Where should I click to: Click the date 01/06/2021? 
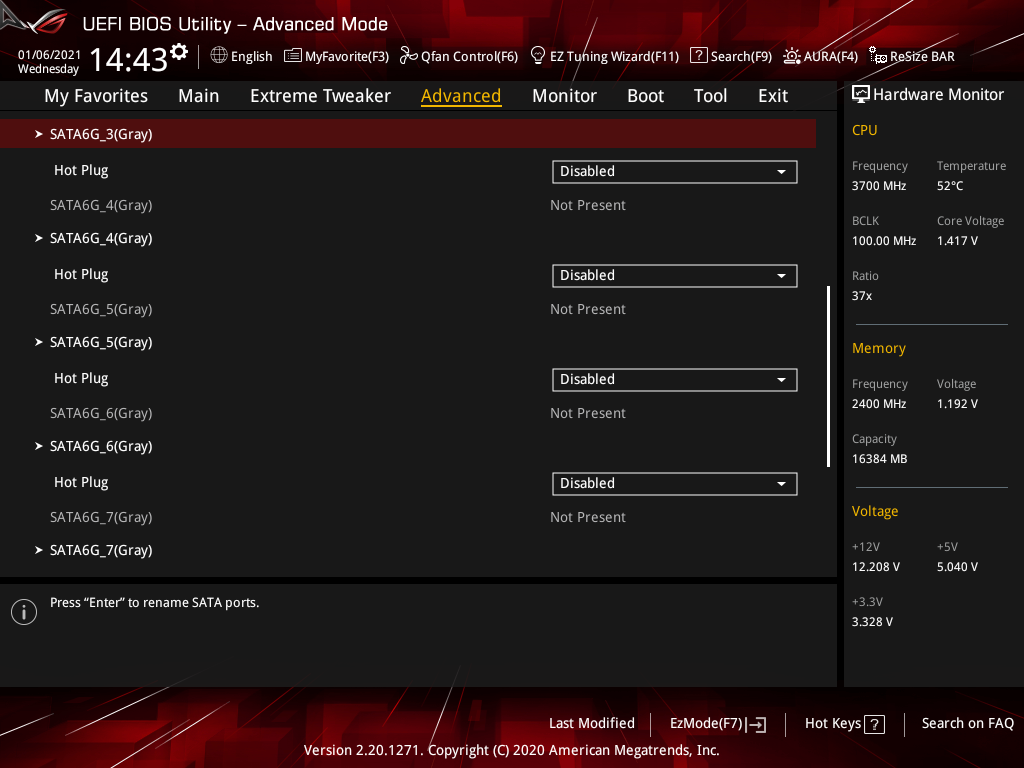coord(49,55)
